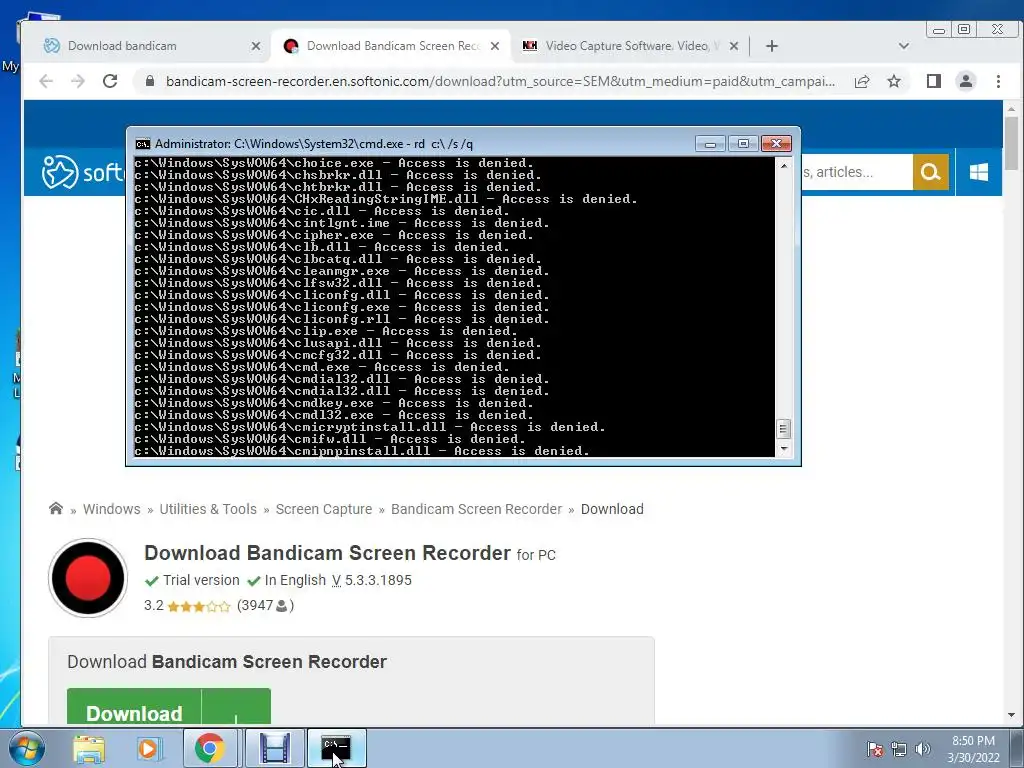Switch to Download Bandicam Screen Recorder tab
This screenshot has height=768, width=1024.
click(x=393, y=46)
